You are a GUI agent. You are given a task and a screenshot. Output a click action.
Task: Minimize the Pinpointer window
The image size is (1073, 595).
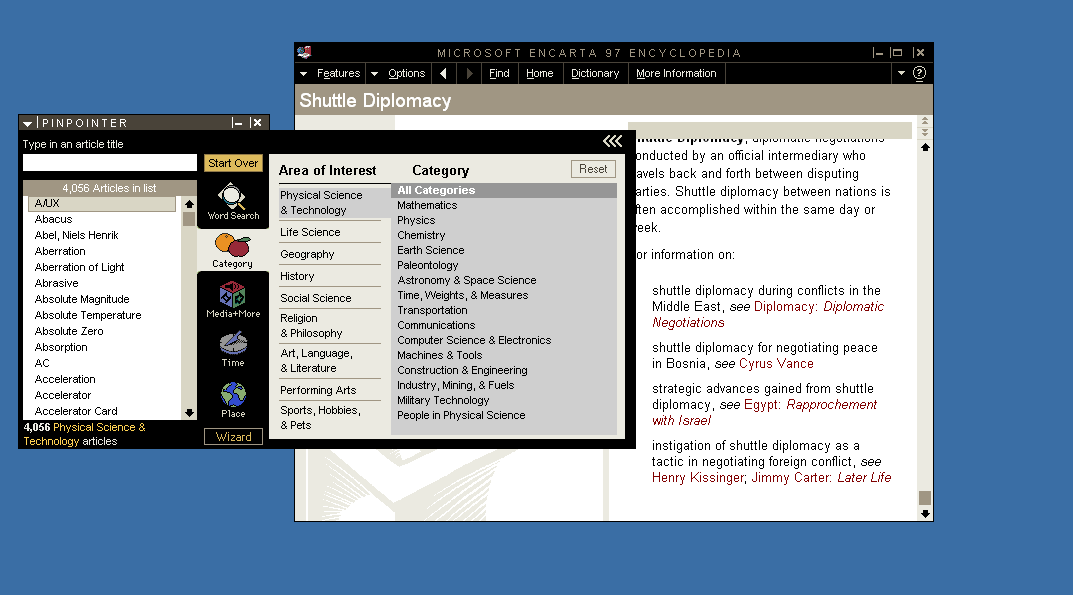click(x=237, y=123)
